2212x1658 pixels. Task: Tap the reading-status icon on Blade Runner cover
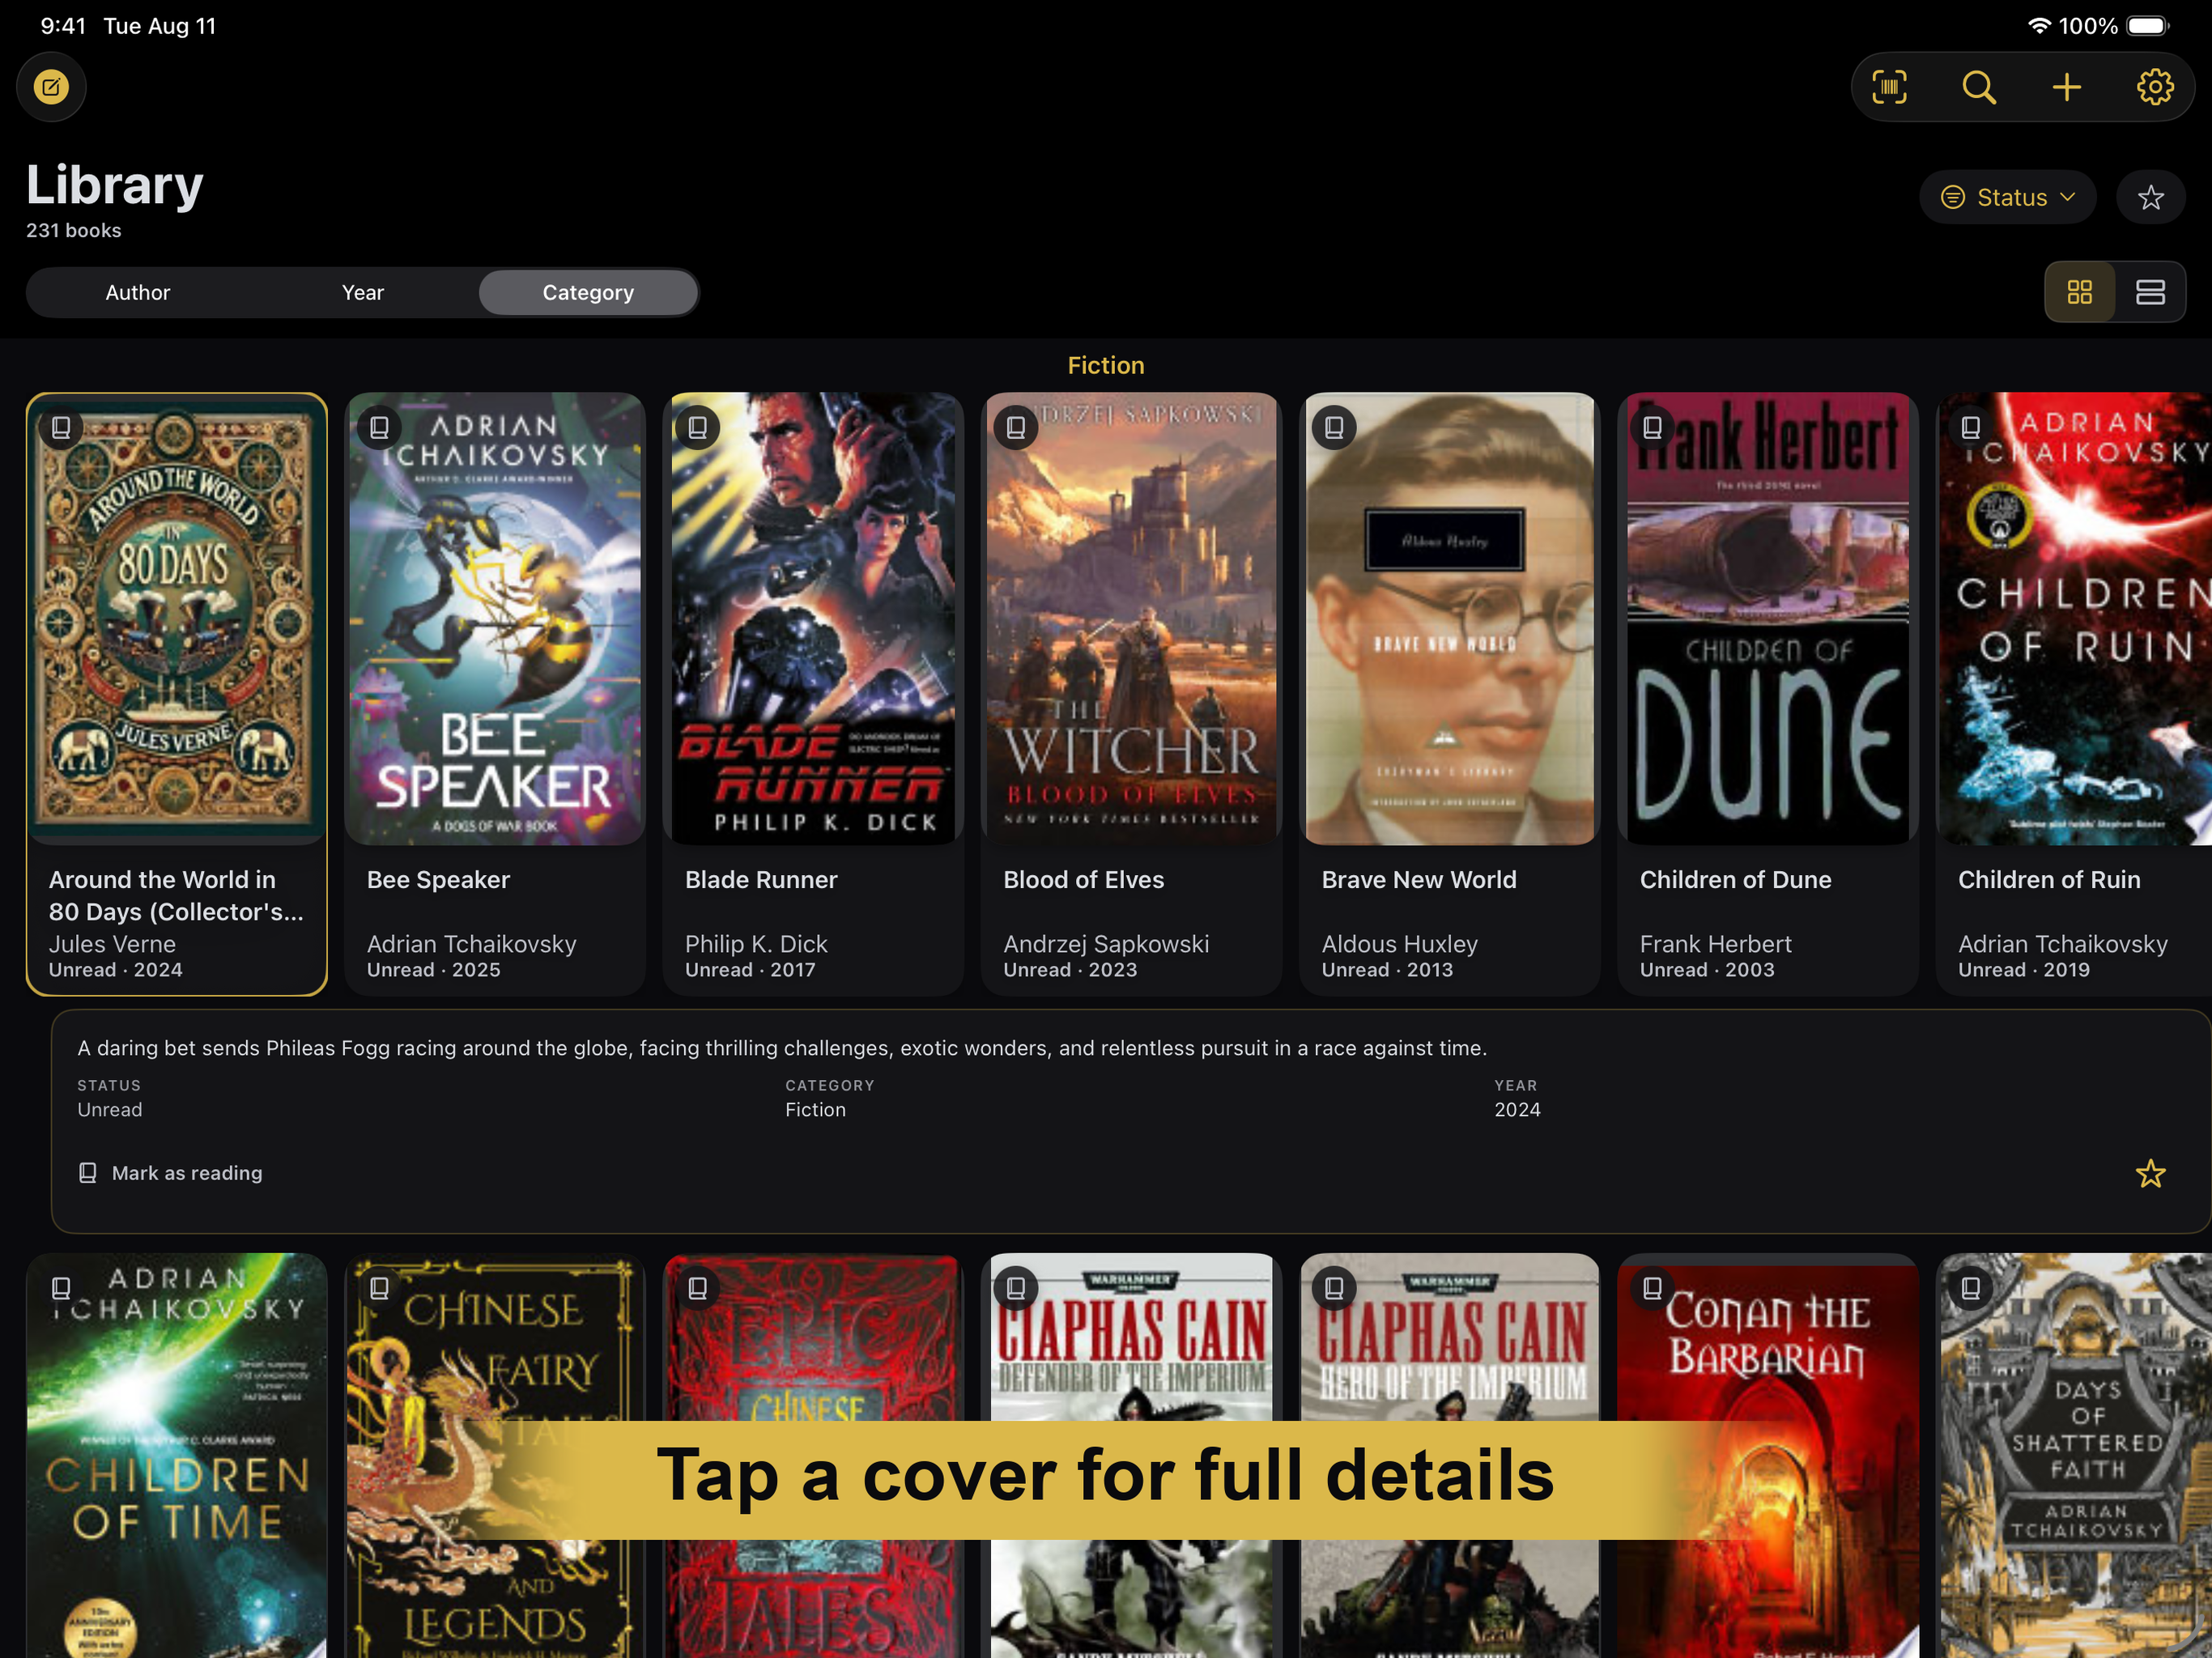(x=697, y=427)
